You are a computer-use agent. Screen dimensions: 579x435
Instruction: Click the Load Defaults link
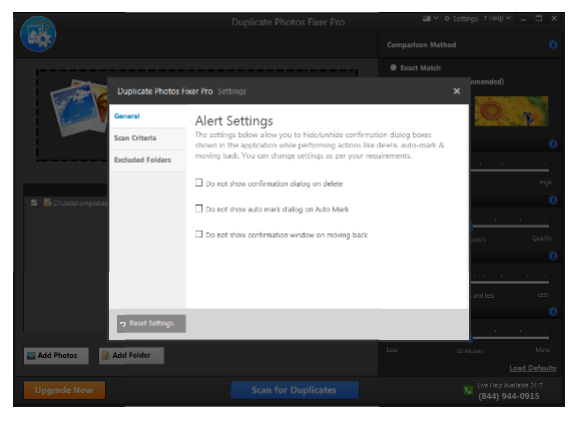pyautogui.click(x=532, y=368)
